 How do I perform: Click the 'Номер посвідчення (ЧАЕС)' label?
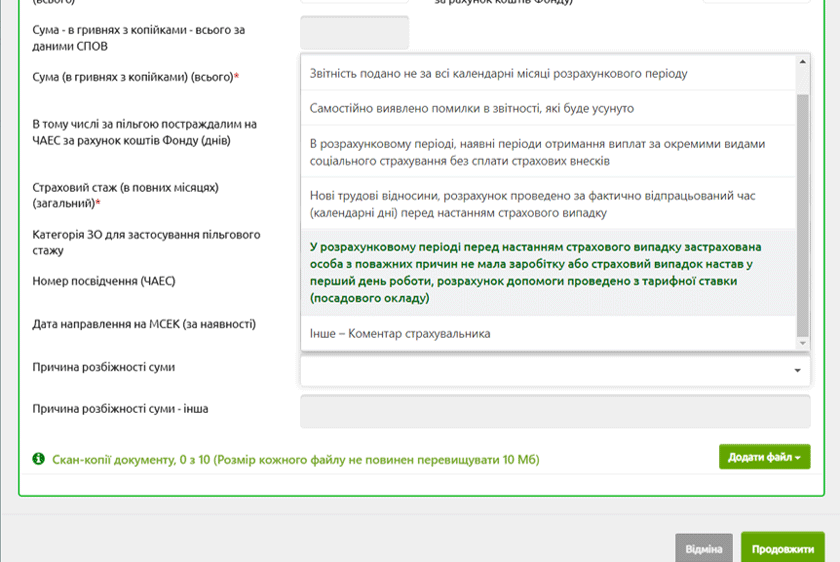point(104,281)
